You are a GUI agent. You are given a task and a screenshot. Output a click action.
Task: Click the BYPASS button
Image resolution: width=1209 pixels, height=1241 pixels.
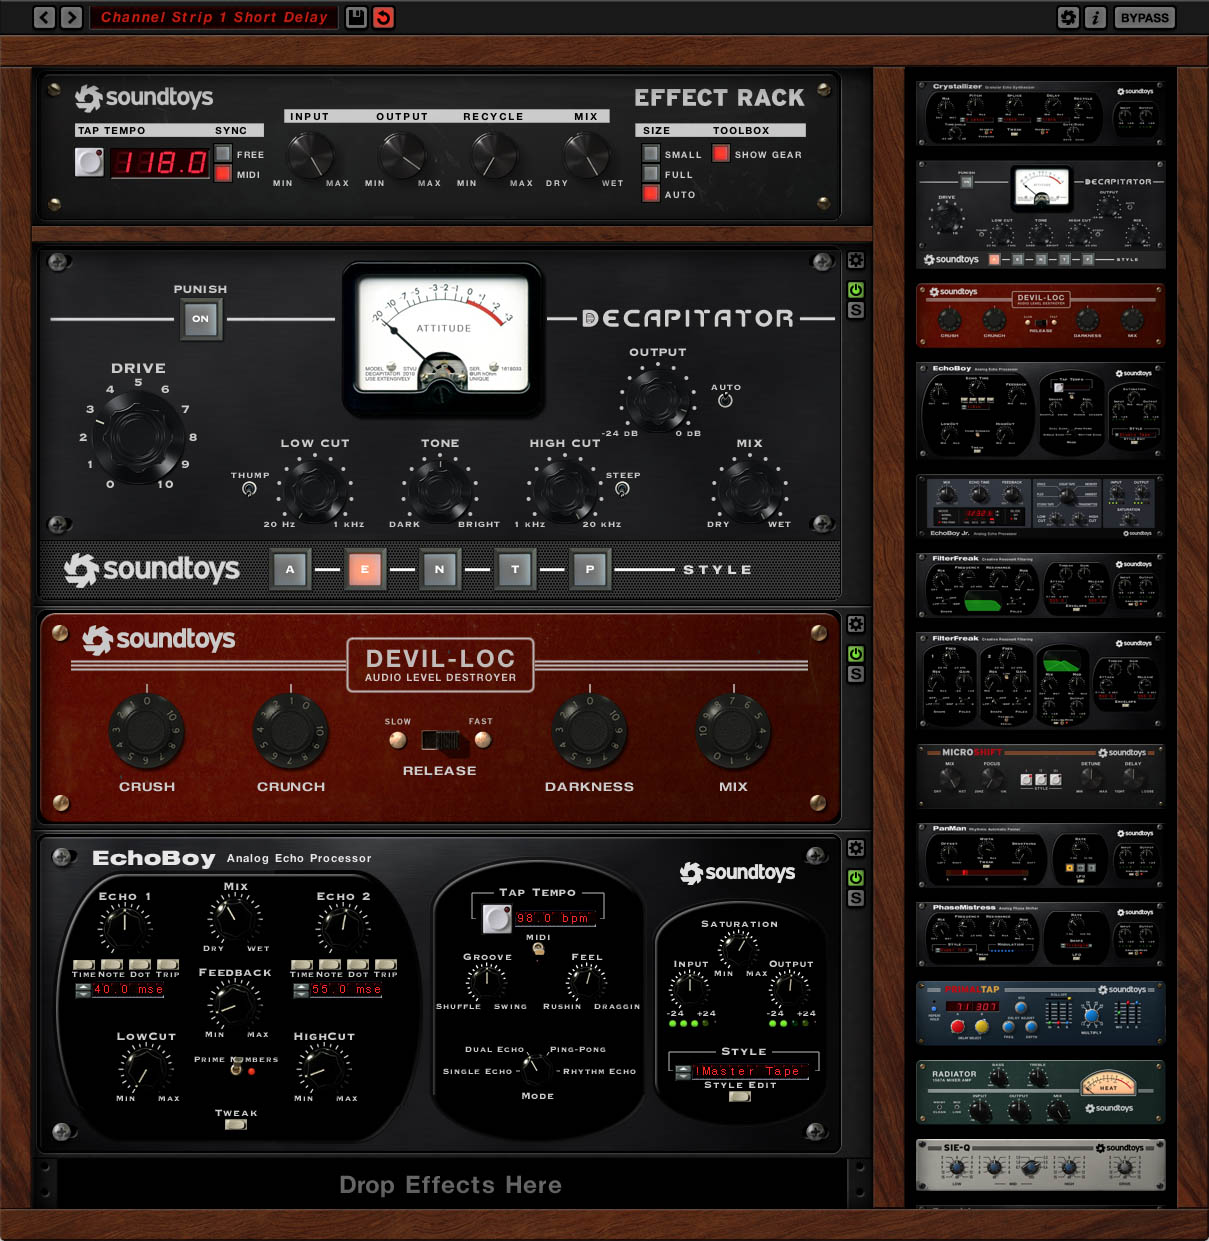click(x=1144, y=17)
